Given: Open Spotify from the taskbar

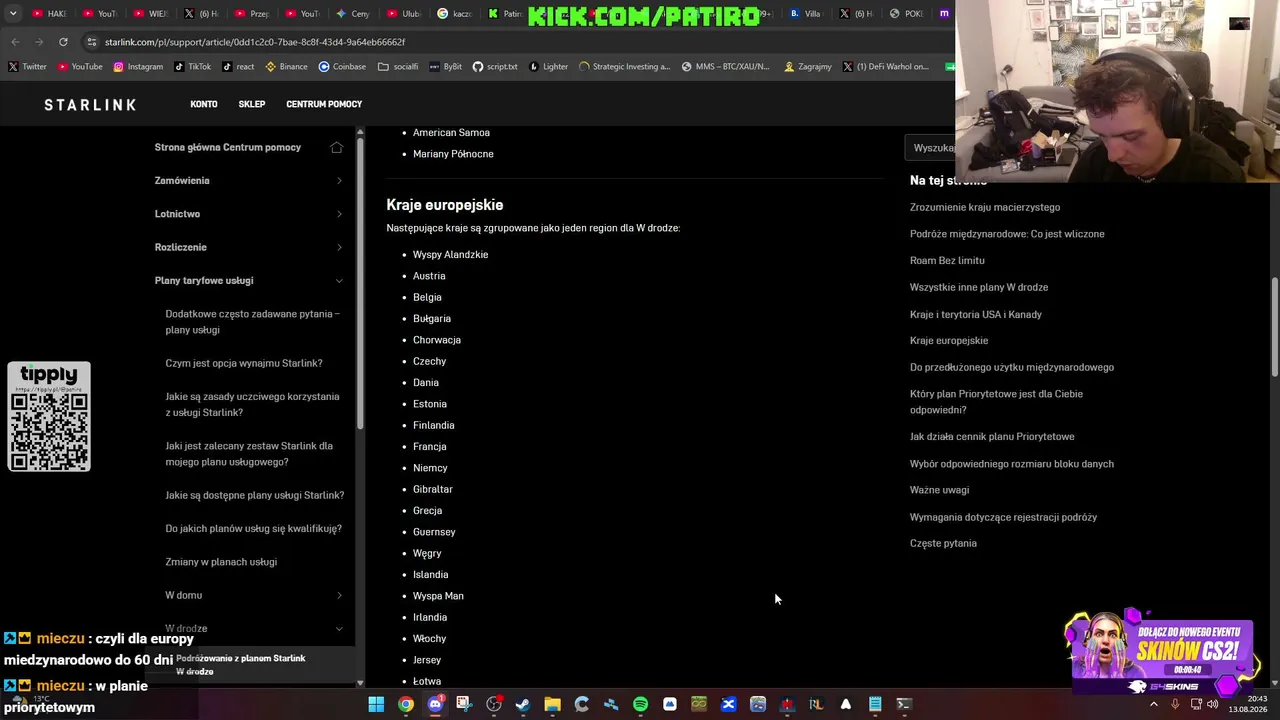Looking at the screenshot, I should coord(640,704).
